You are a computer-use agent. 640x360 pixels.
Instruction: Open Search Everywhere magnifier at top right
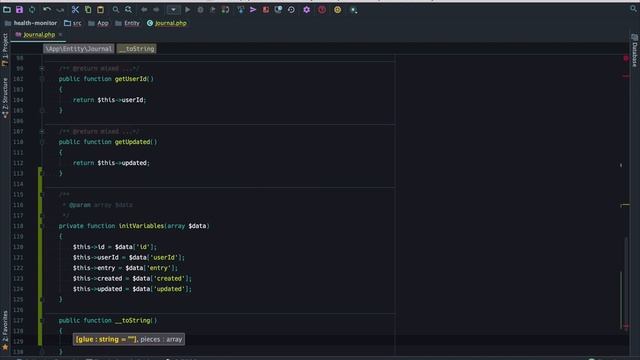(x=633, y=9)
